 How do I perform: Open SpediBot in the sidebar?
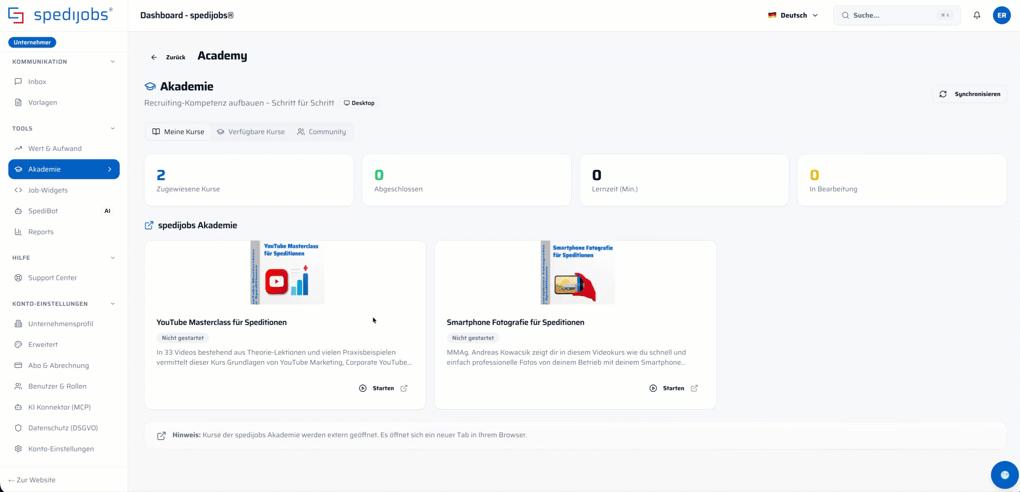[64, 211]
